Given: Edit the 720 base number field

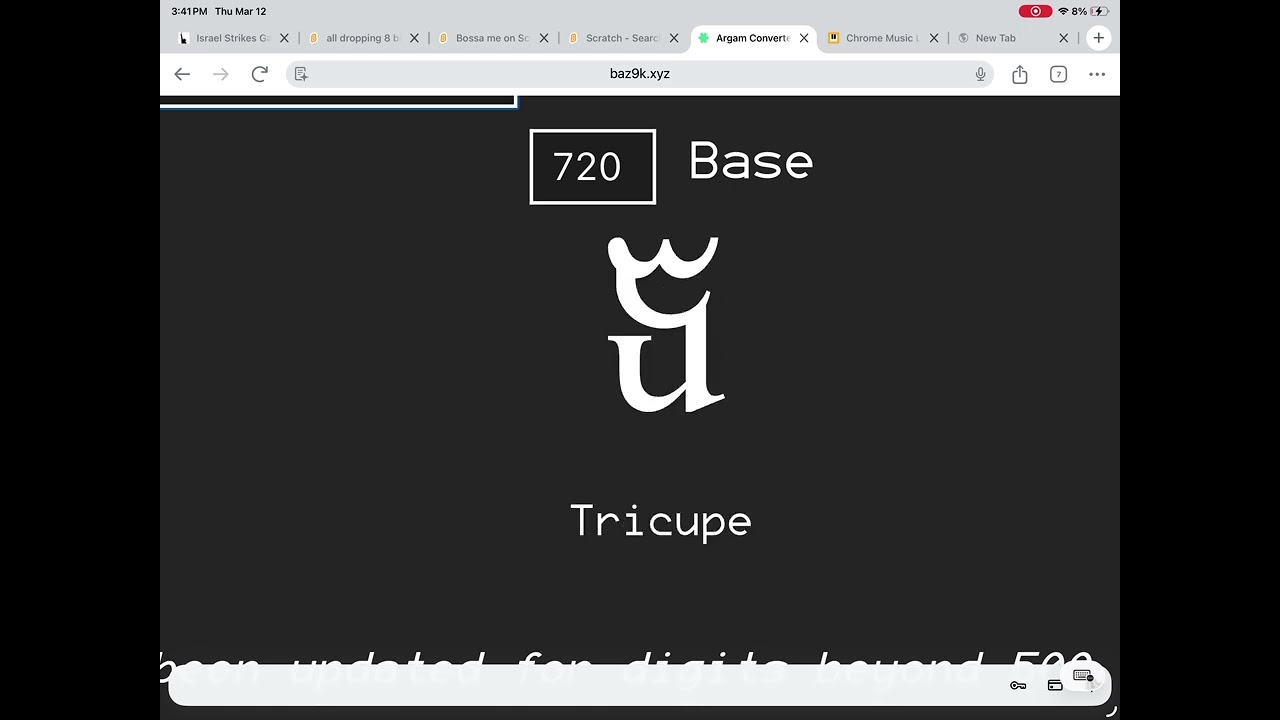Looking at the screenshot, I should pos(593,167).
